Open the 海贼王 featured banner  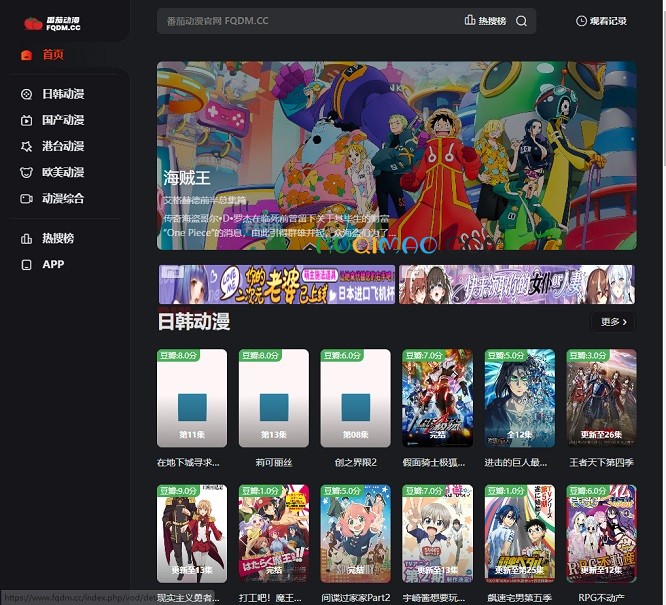coord(397,155)
